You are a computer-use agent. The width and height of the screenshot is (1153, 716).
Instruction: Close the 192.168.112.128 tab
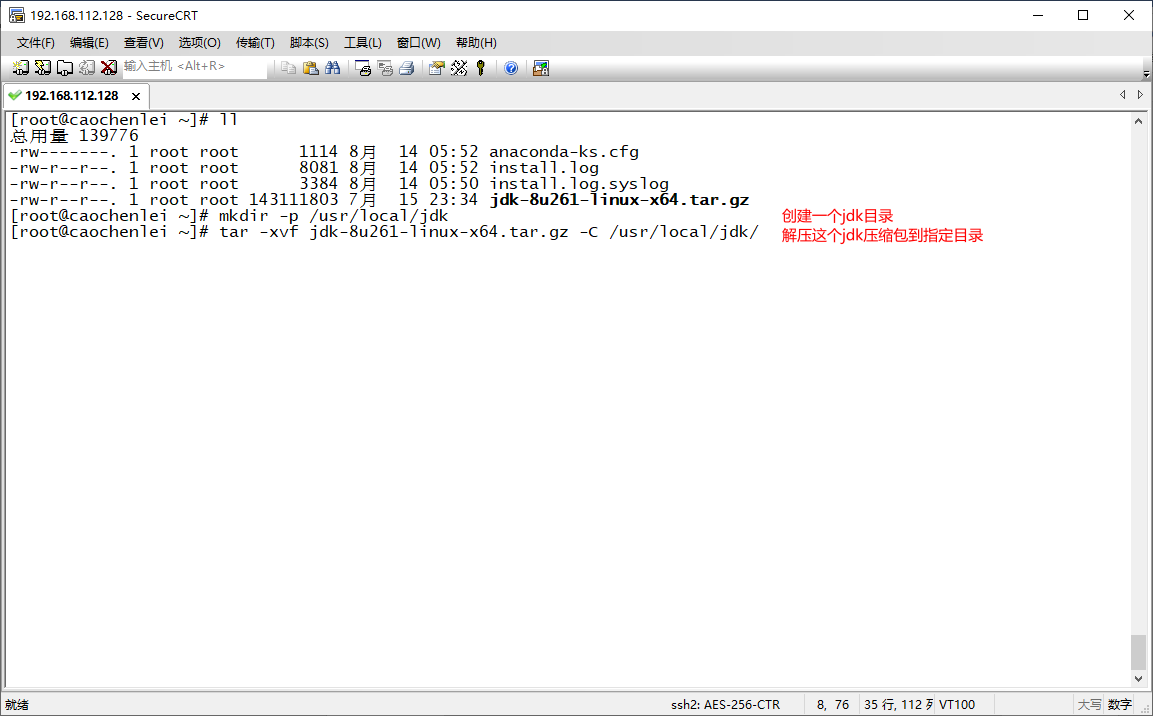coord(136,96)
